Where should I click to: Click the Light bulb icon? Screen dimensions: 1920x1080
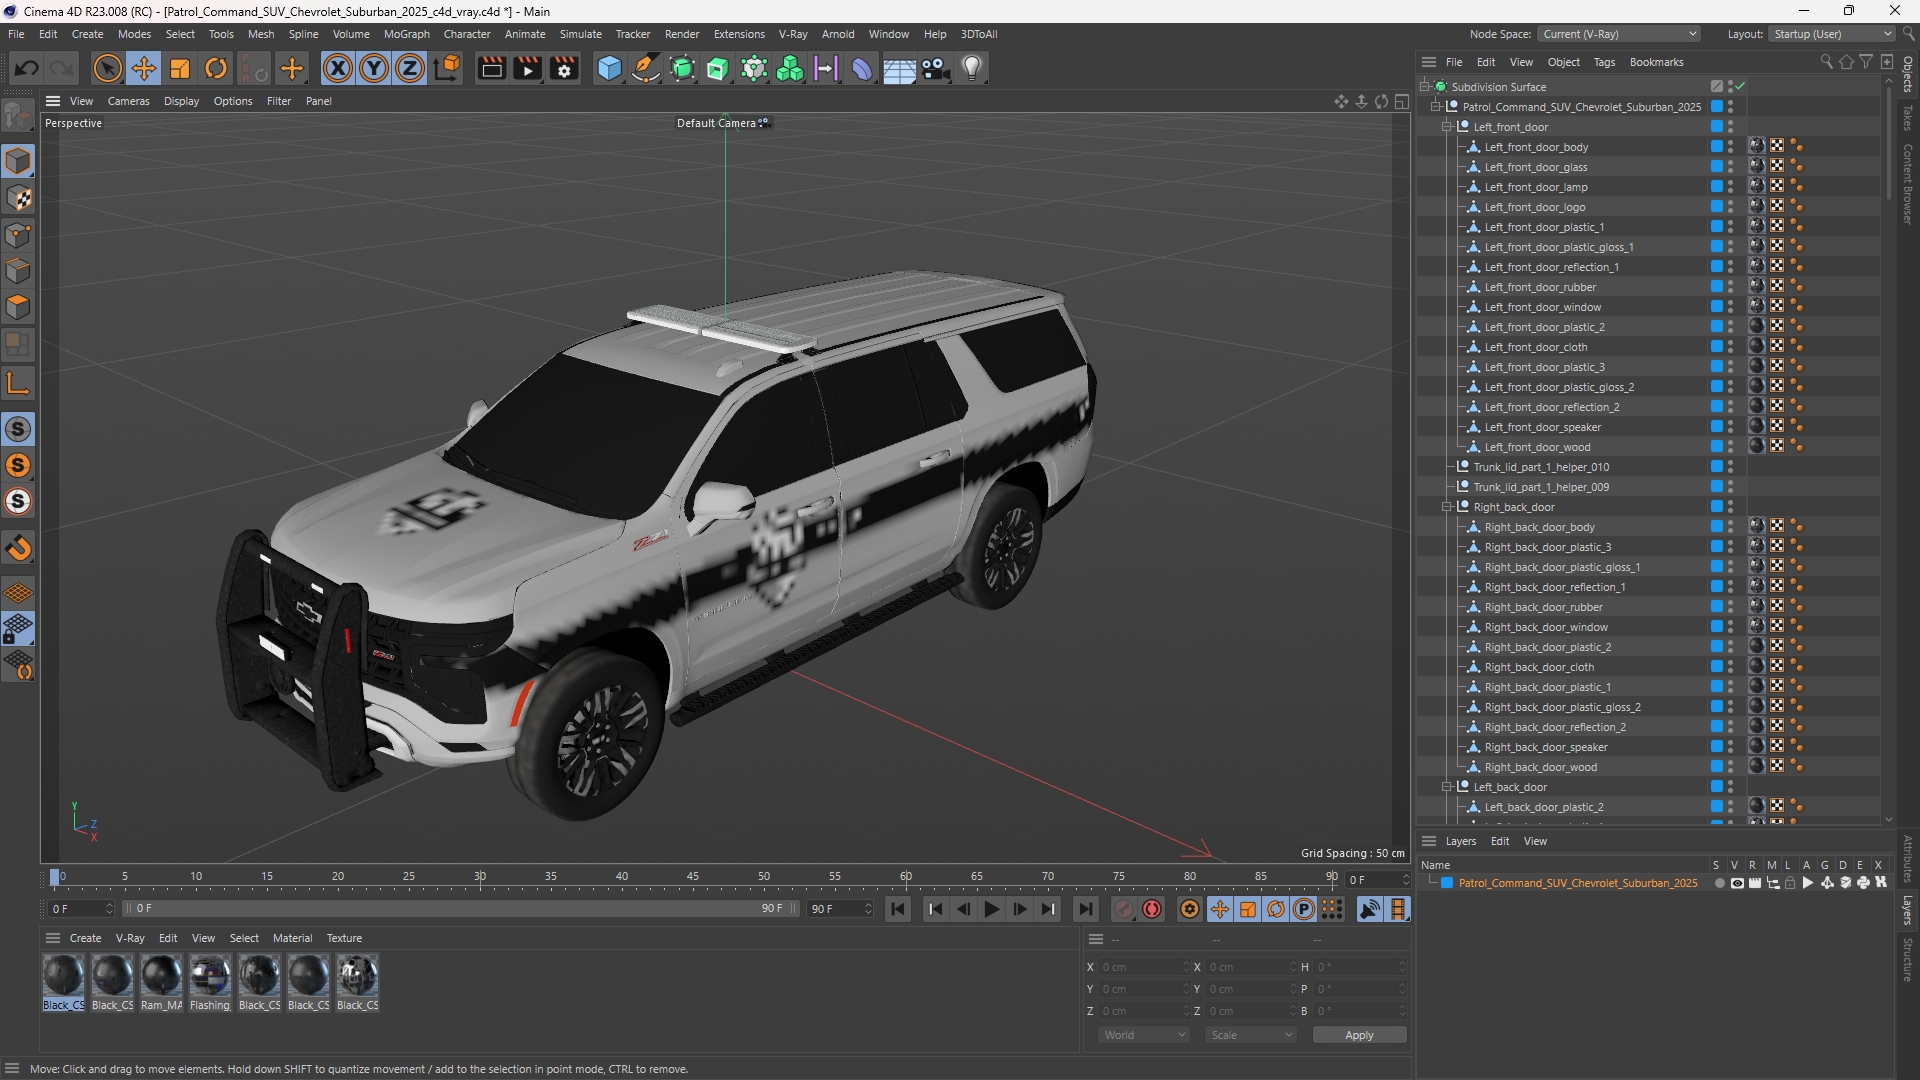(972, 68)
